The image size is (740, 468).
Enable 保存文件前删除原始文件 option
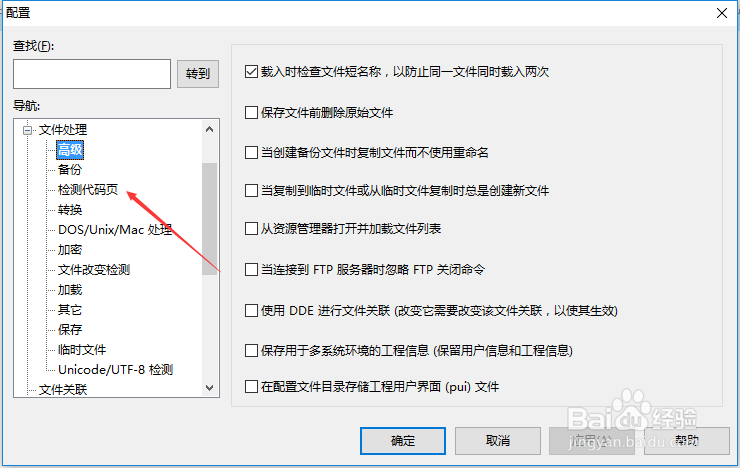point(251,113)
